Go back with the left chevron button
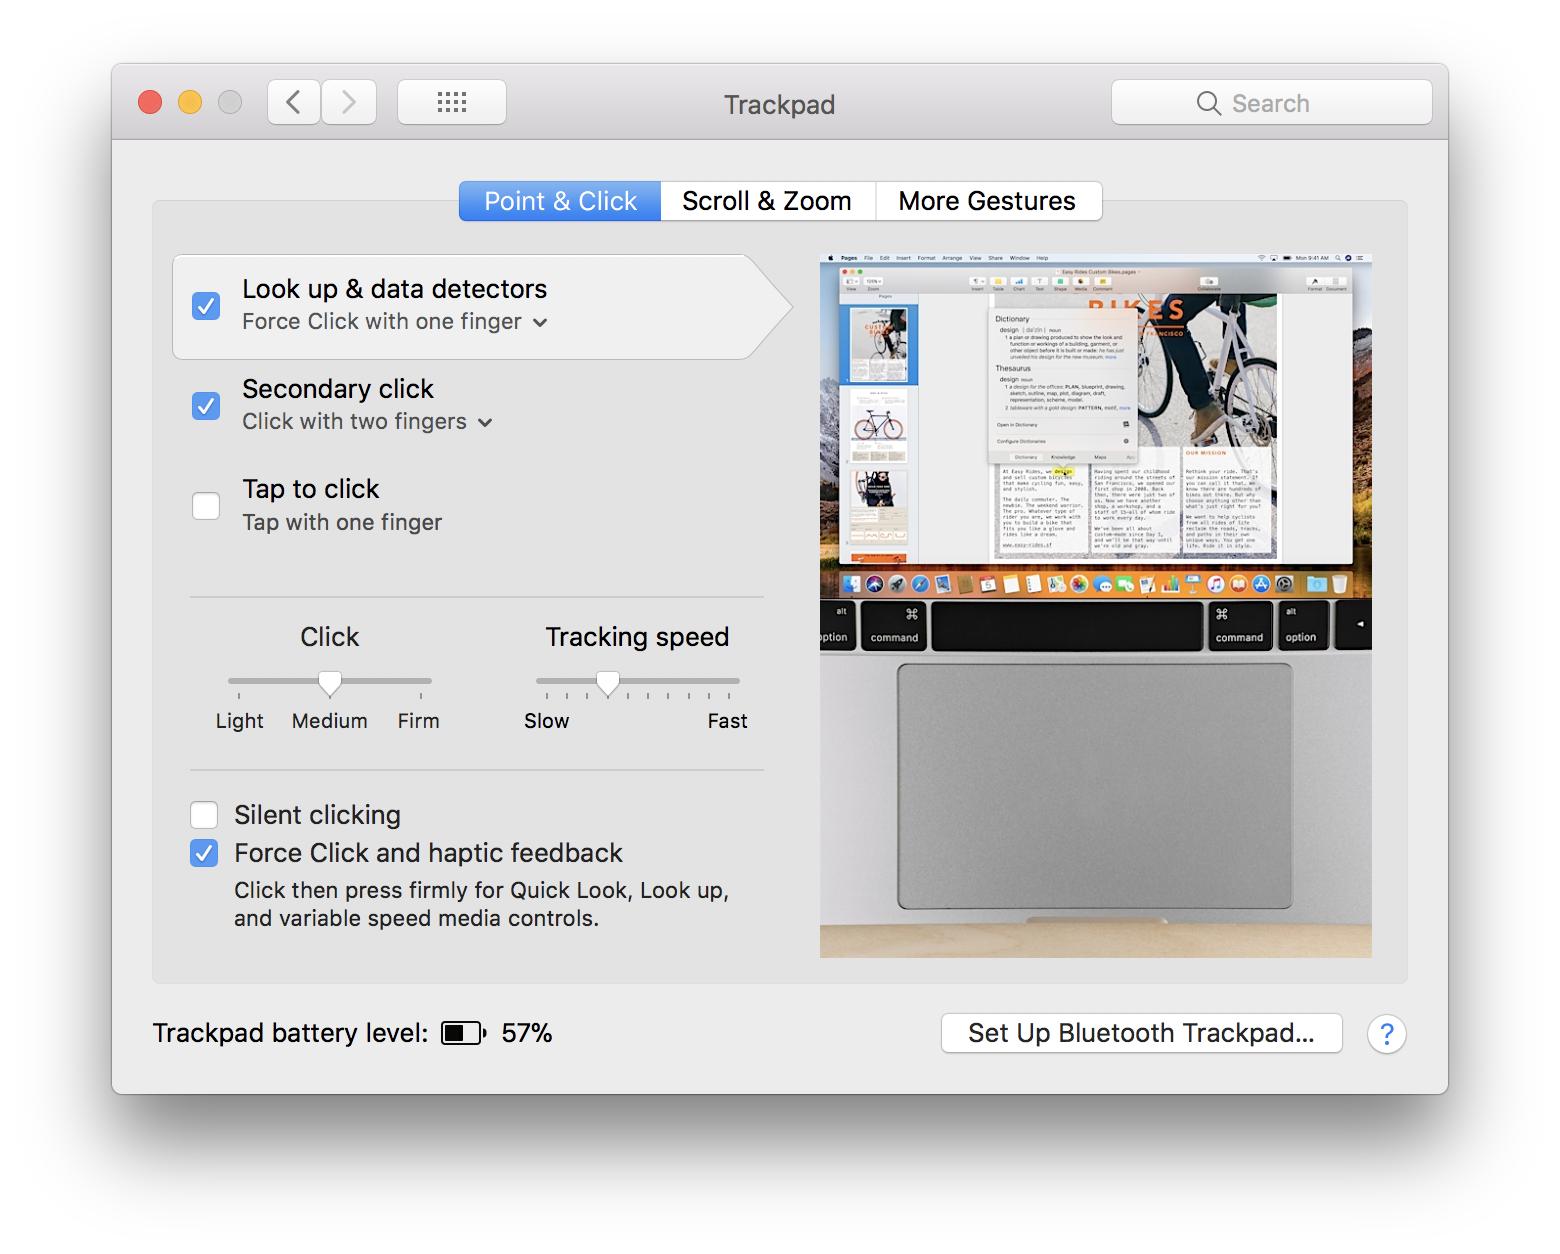 pos(294,102)
